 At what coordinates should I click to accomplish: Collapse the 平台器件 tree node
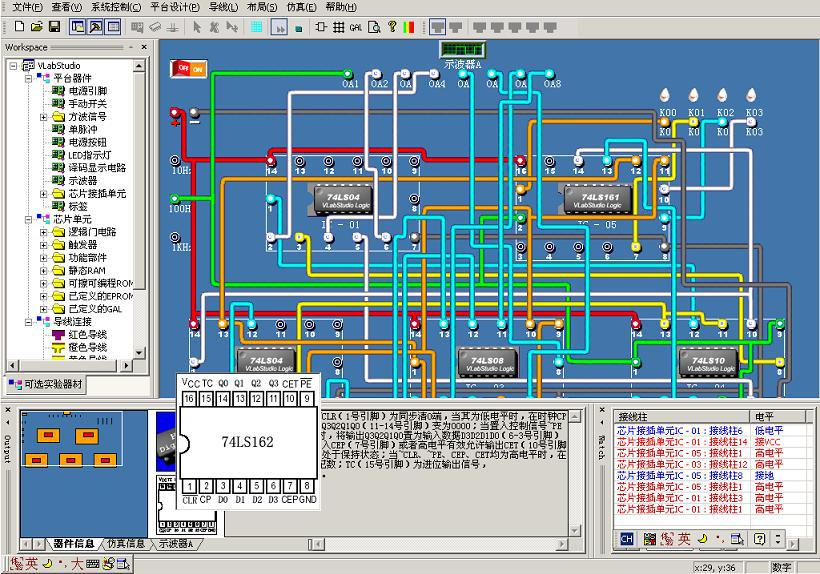tap(29, 78)
